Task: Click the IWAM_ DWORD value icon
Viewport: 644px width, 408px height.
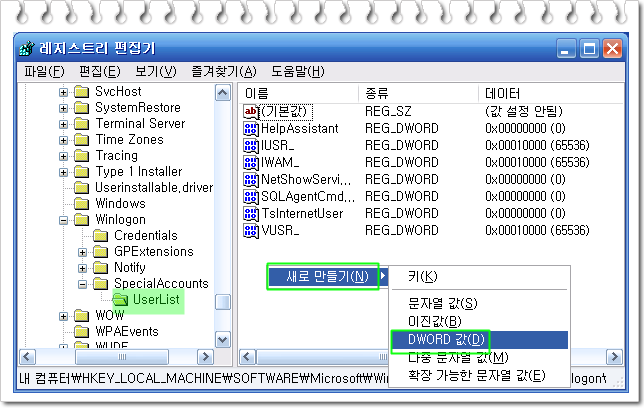Action: click(251, 163)
